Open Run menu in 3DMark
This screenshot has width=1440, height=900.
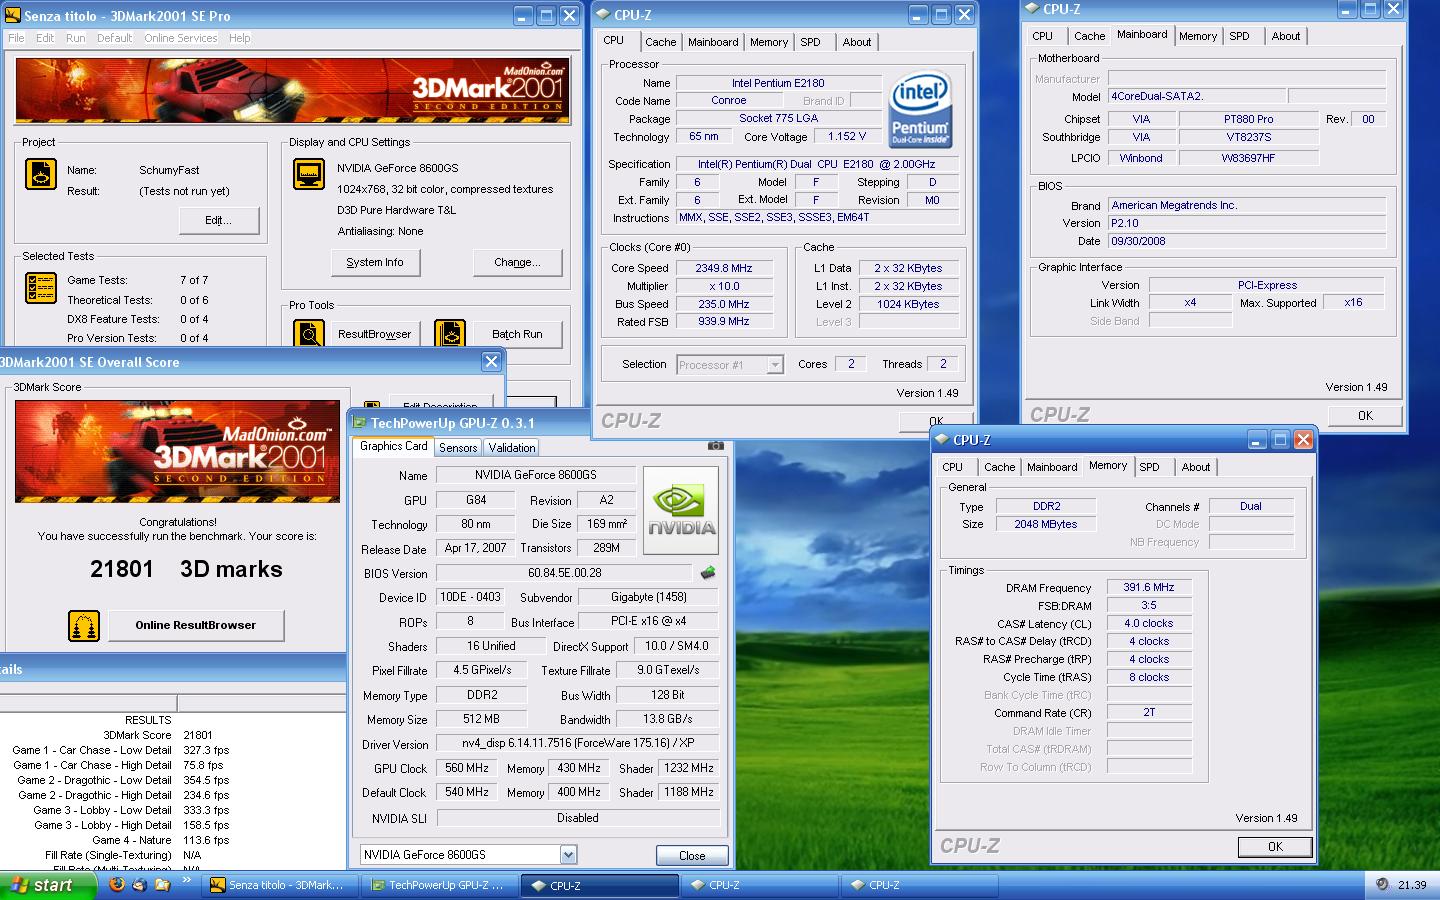click(x=75, y=38)
